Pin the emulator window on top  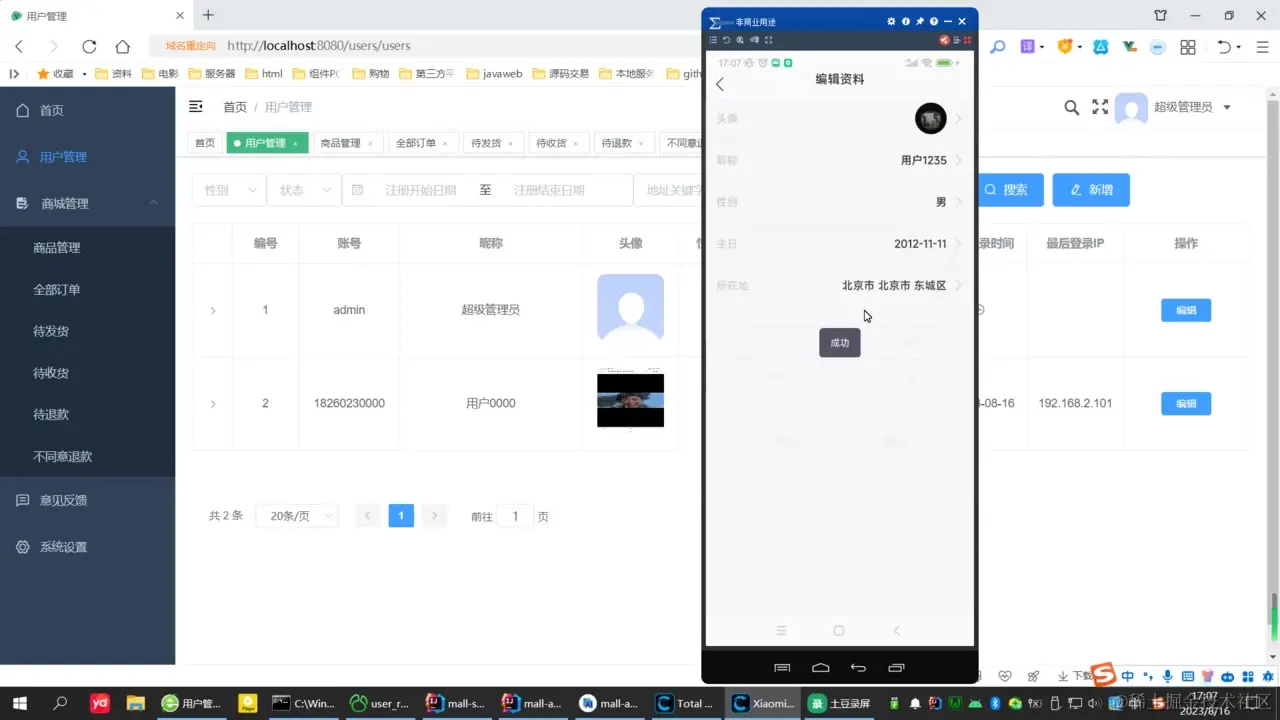(920, 22)
